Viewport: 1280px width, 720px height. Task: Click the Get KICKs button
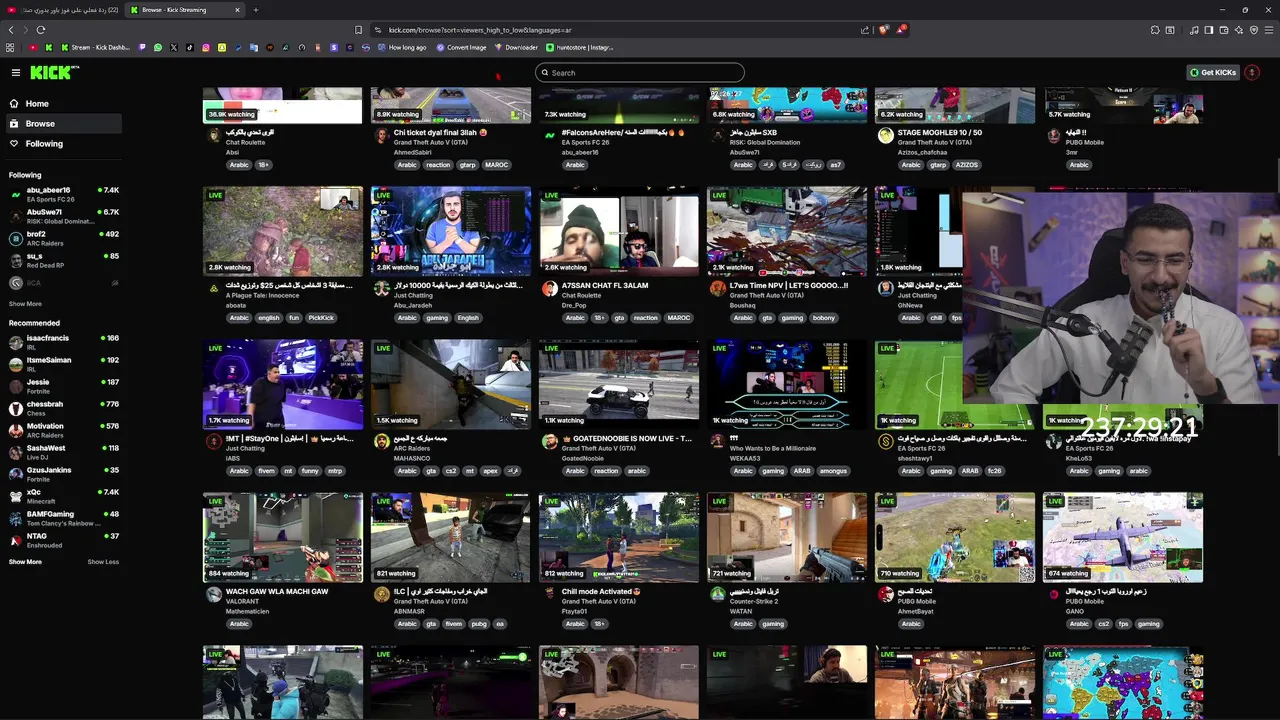tap(1213, 72)
